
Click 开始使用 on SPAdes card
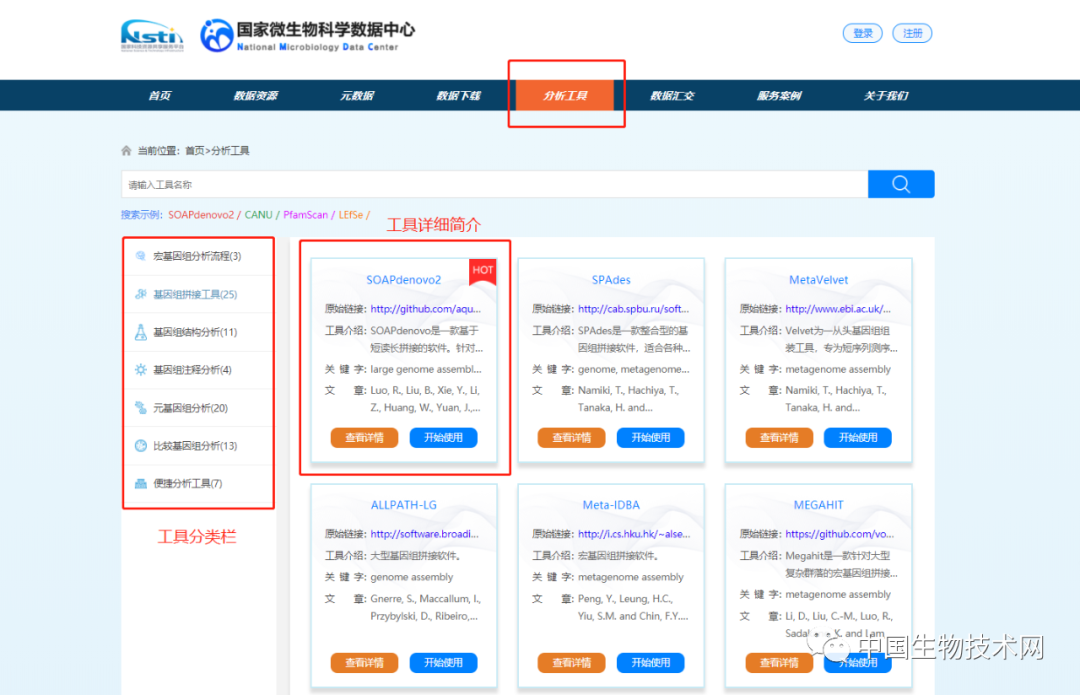tap(651, 437)
